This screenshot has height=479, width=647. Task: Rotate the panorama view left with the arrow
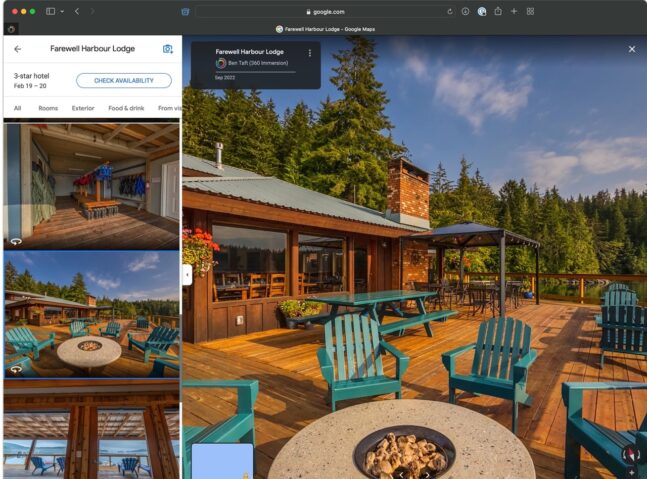click(401, 474)
